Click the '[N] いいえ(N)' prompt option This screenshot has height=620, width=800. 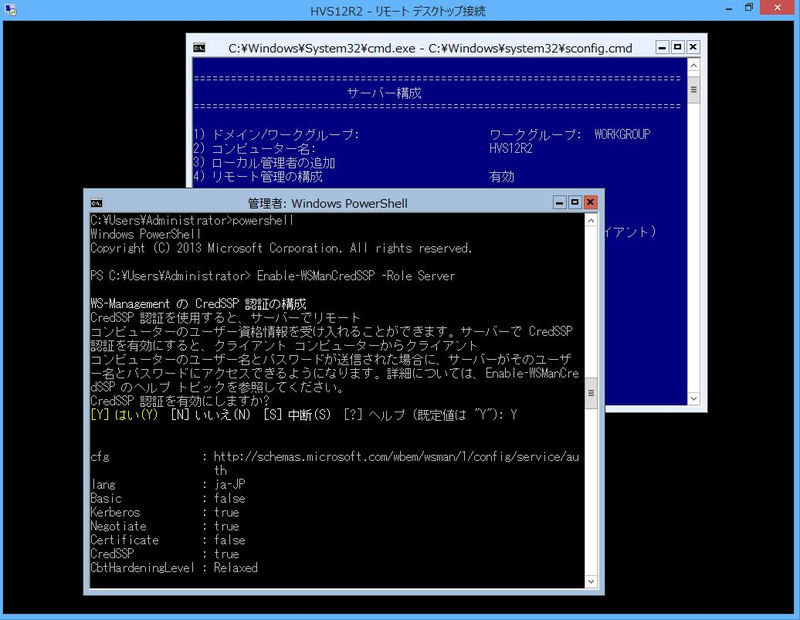pyautogui.click(x=211, y=414)
